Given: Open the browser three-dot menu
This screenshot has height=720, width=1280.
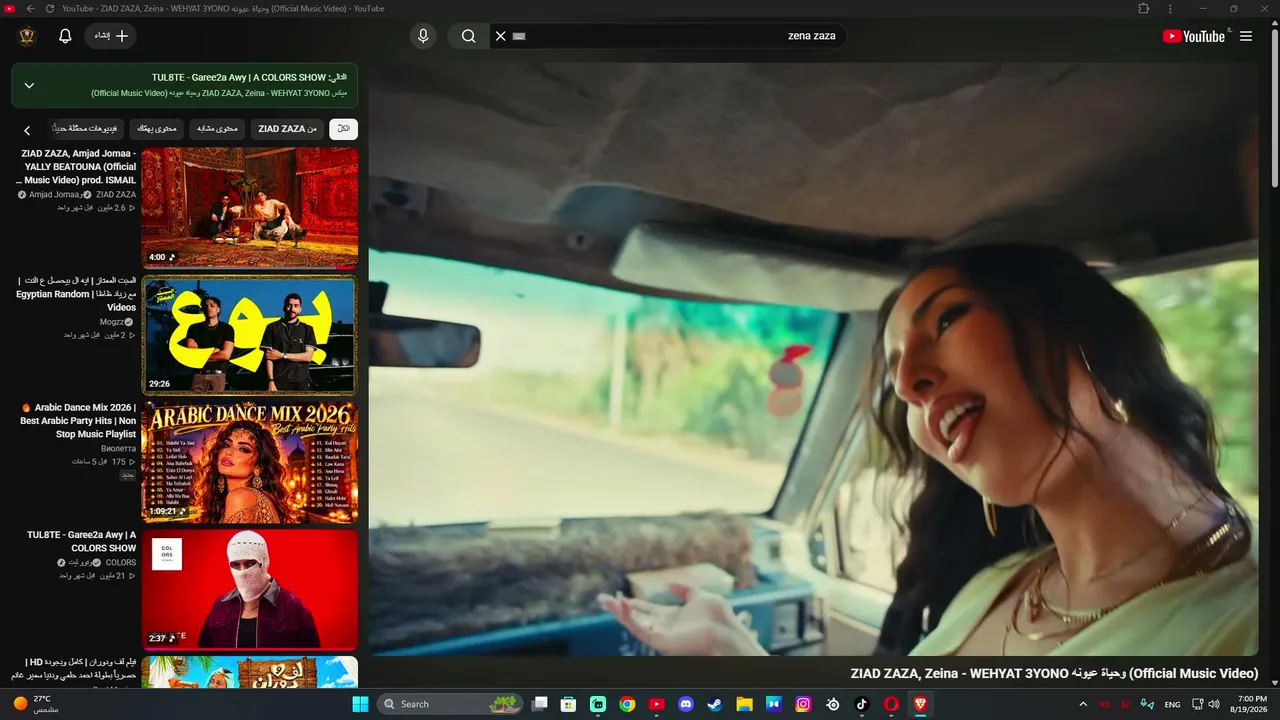Looking at the screenshot, I should click(1170, 9).
